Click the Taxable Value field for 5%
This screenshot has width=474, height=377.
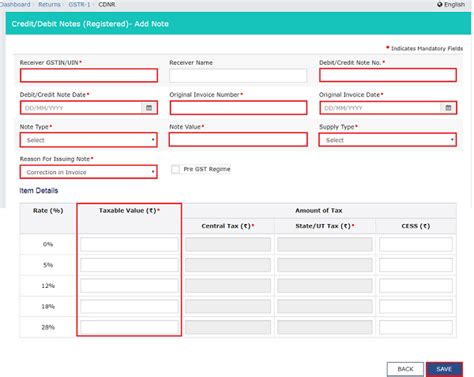pyautogui.click(x=129, y=265)
